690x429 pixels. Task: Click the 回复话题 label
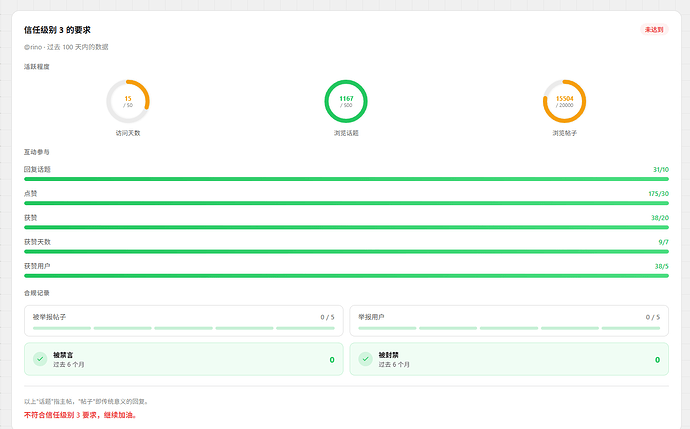click(x=37, y=169)
